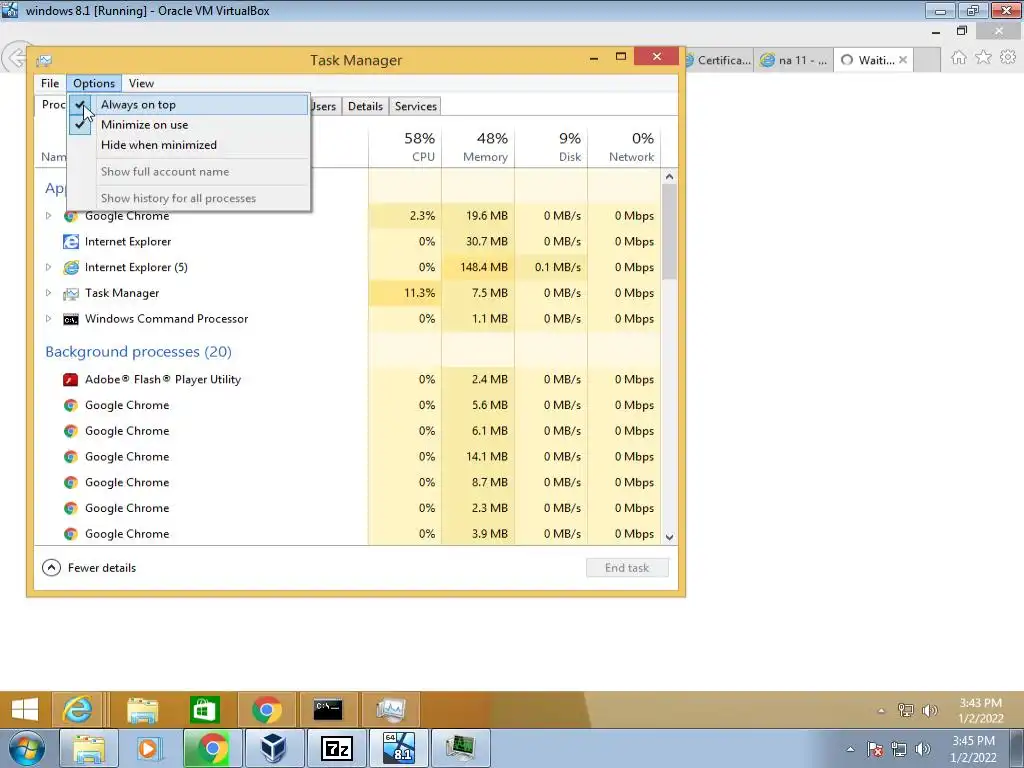
Task: Switch to Certifica... tab in Internet Explorer
Action: (719, 60)
